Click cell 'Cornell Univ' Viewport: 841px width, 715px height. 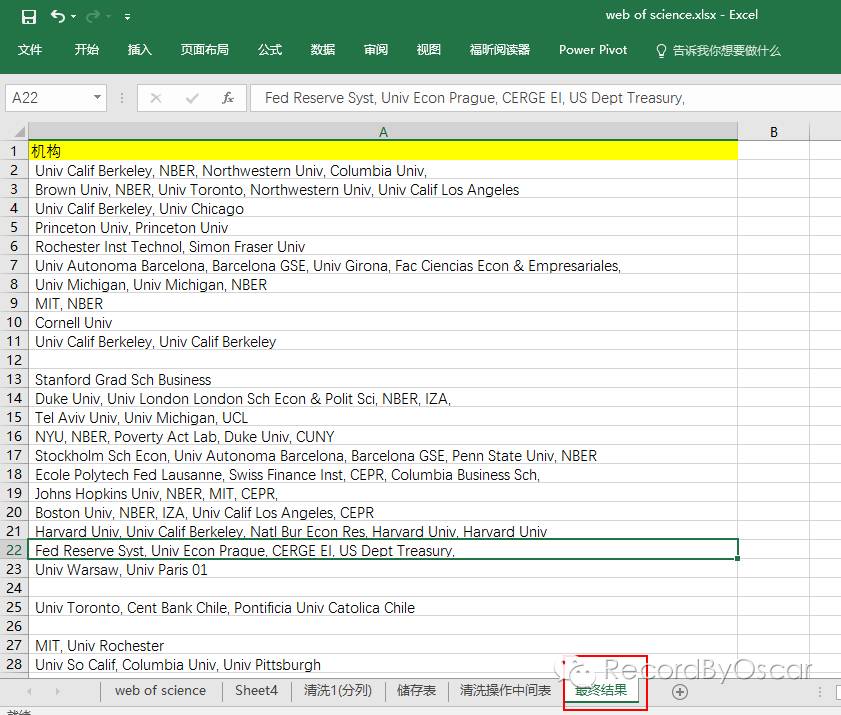383,323
